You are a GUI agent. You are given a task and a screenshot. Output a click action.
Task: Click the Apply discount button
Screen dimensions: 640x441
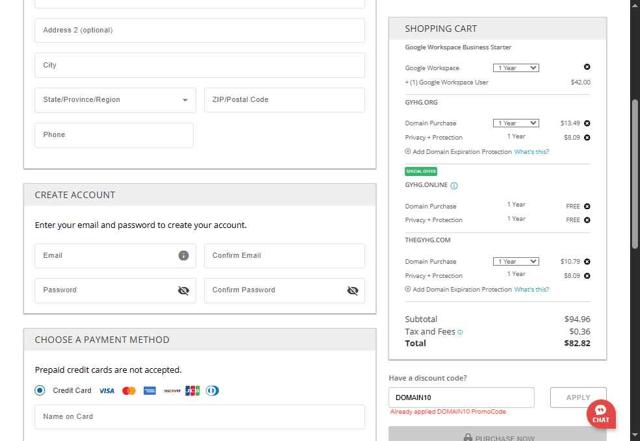tap(578, 397)
